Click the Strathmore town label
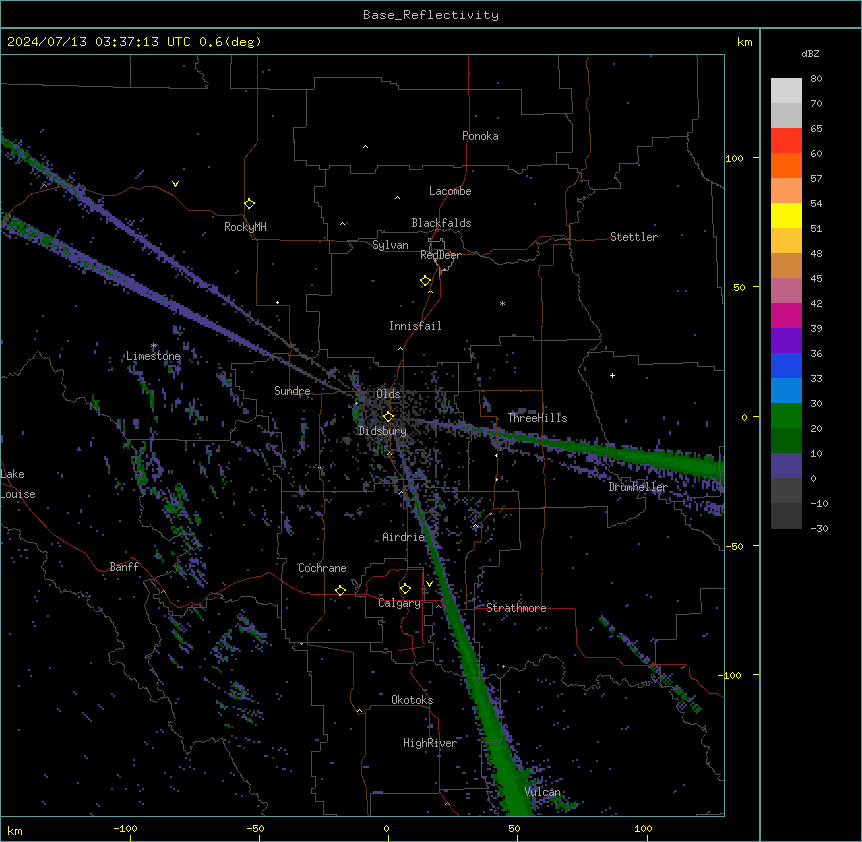Screen dimensions: 862x842 pos(516,608)
